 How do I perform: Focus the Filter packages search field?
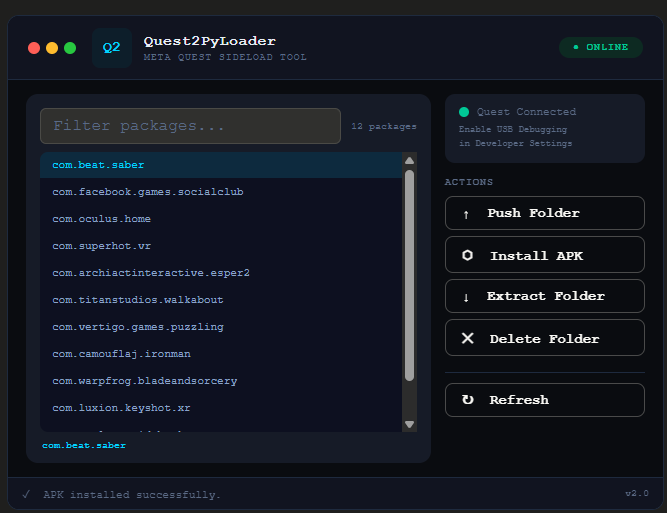click(190, 126)
